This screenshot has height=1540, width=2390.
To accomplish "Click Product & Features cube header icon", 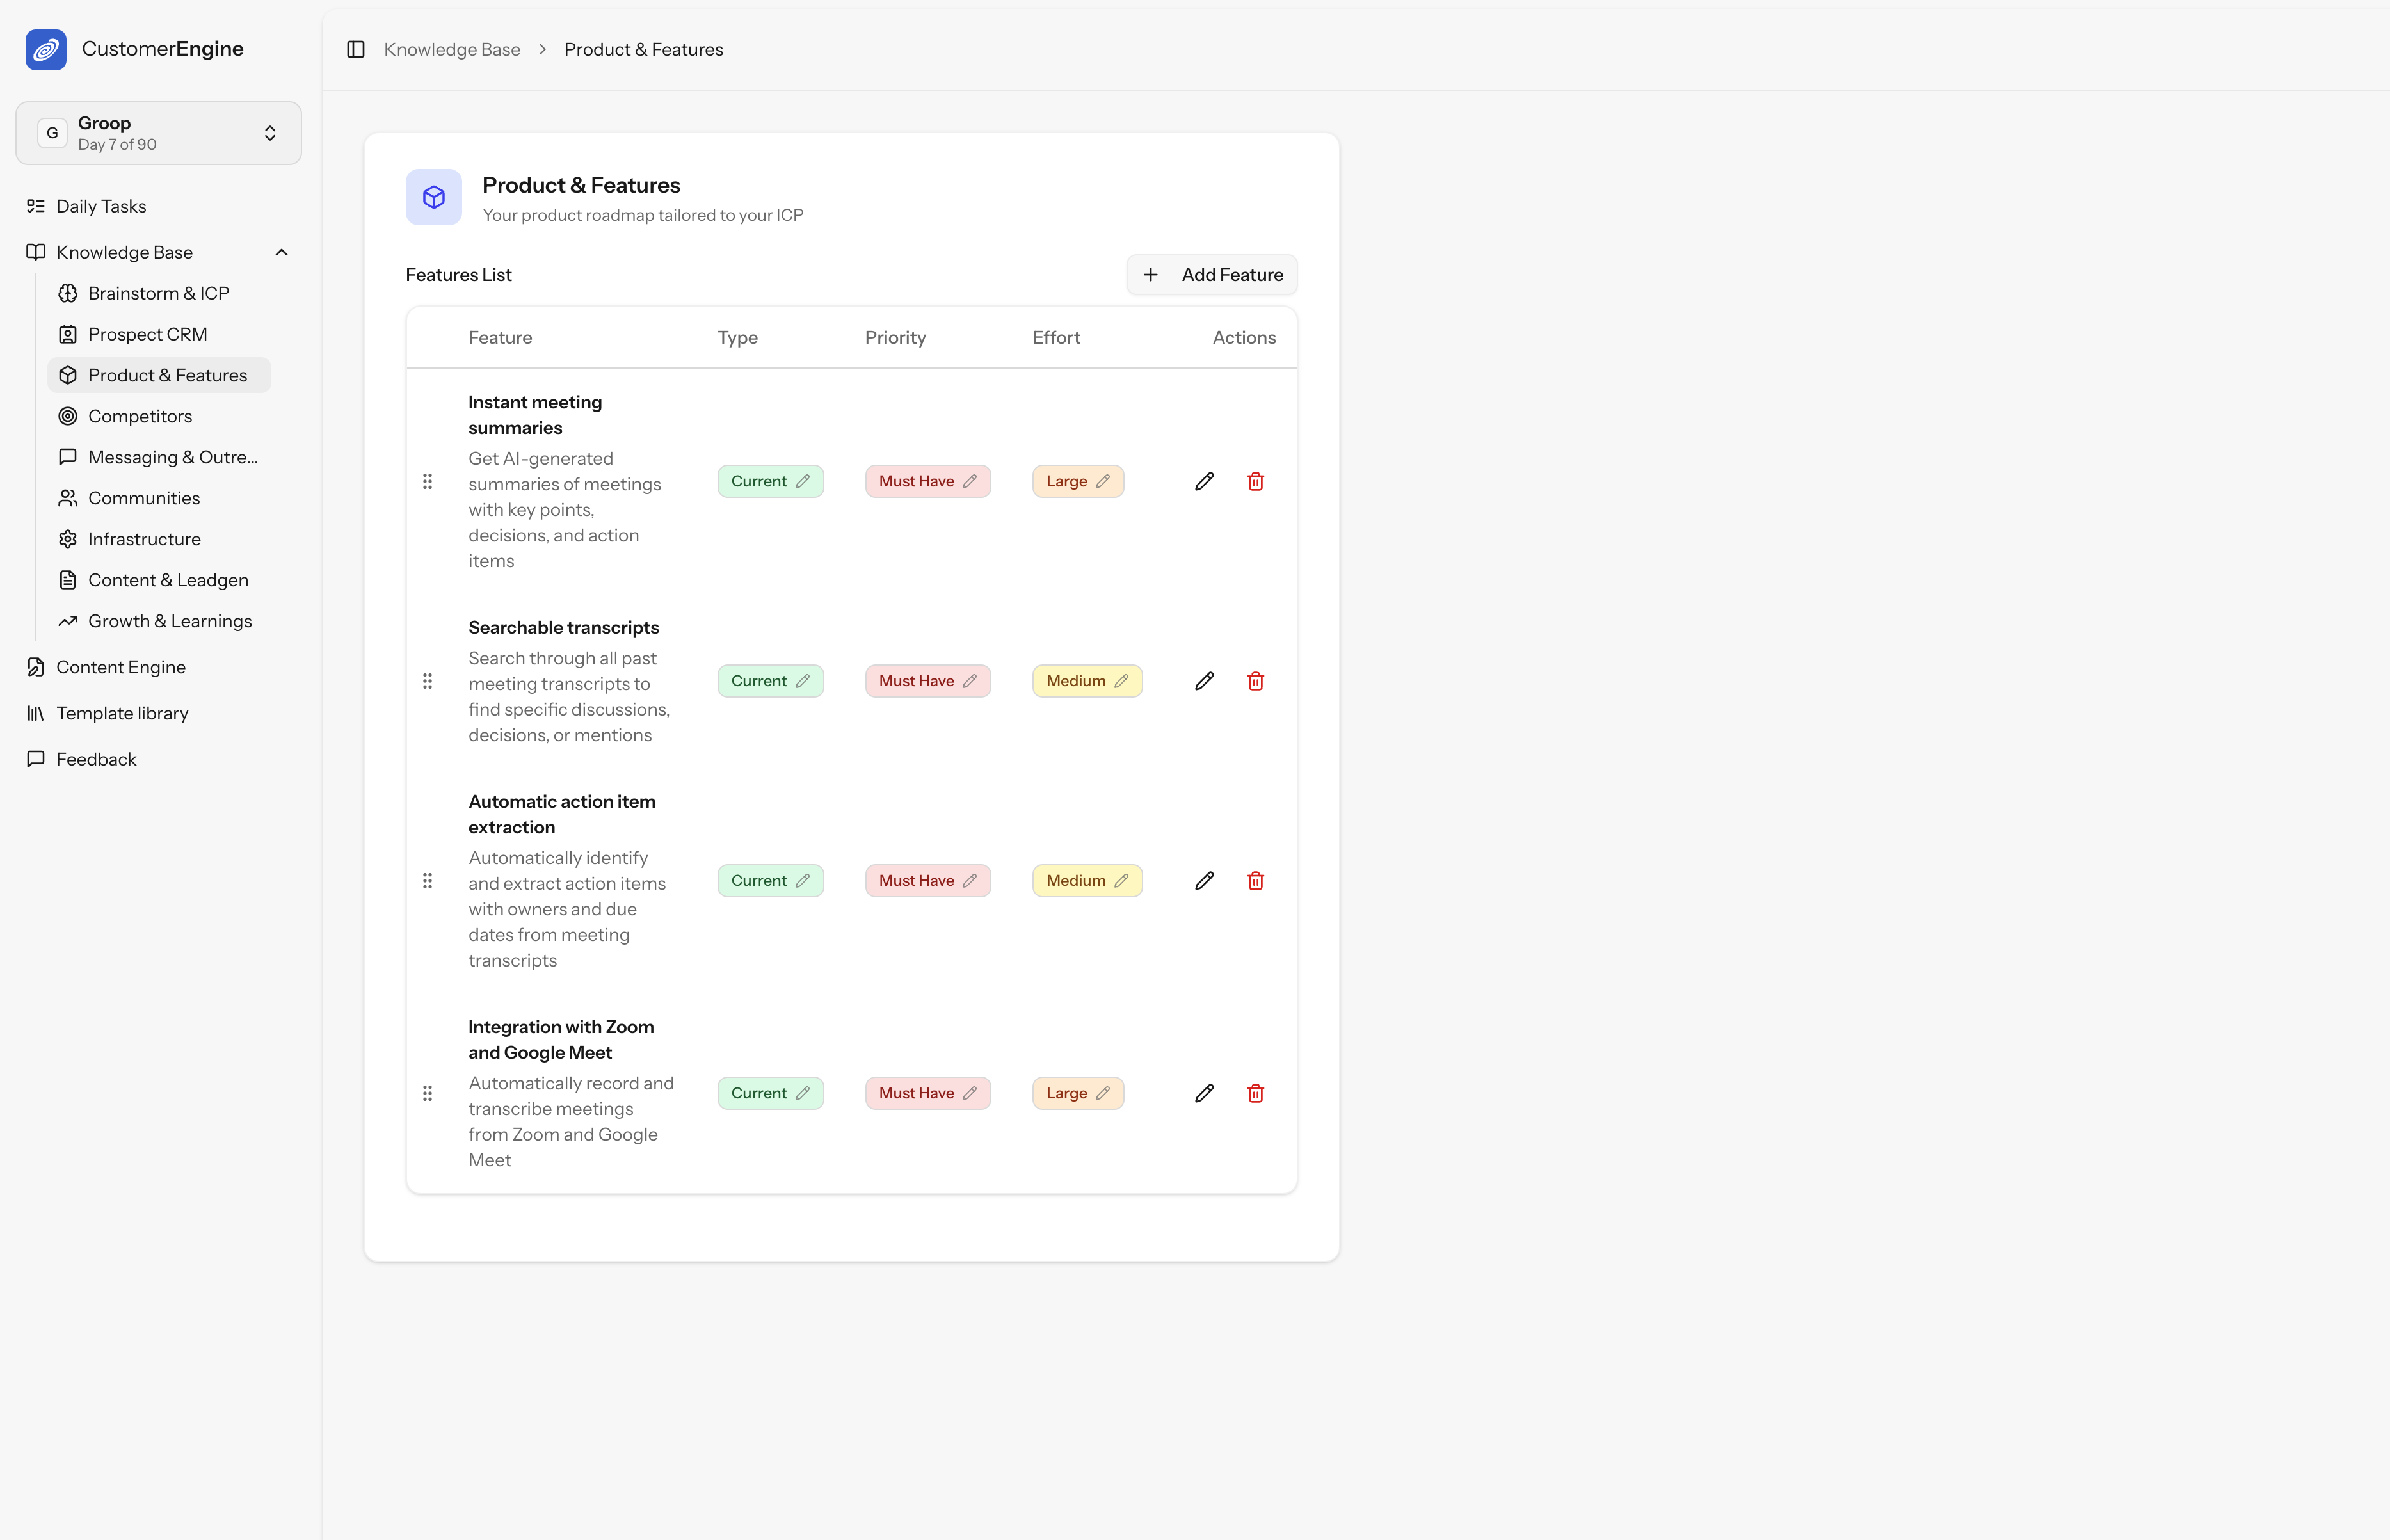I will (x=433, y=197).
